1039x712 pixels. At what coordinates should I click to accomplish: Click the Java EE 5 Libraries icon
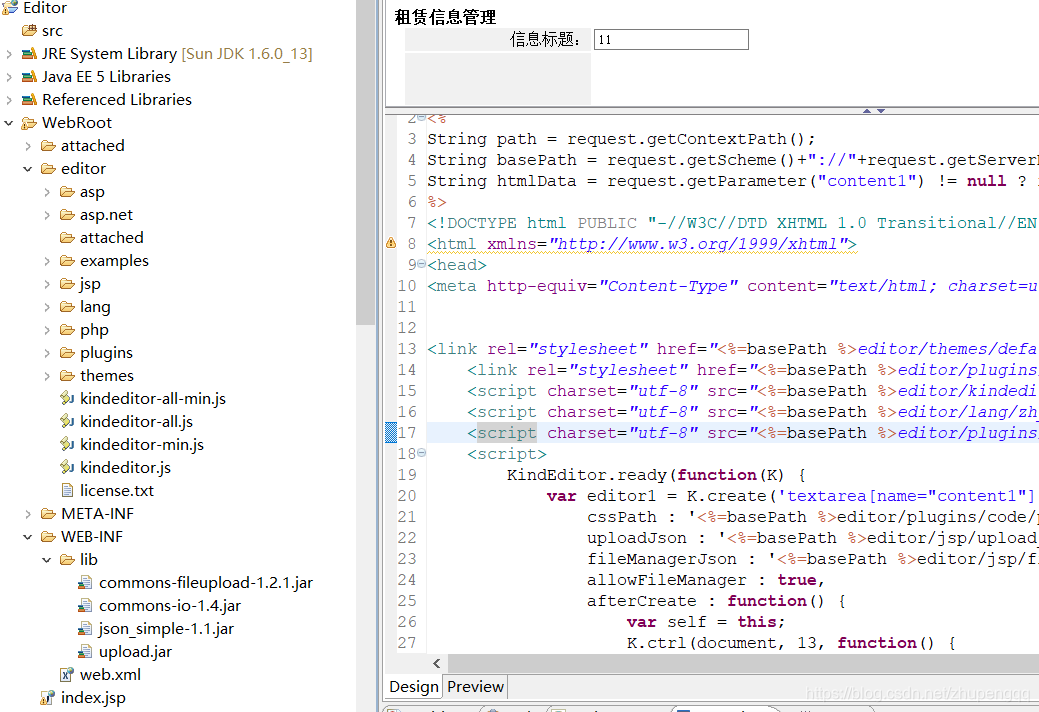29,77
